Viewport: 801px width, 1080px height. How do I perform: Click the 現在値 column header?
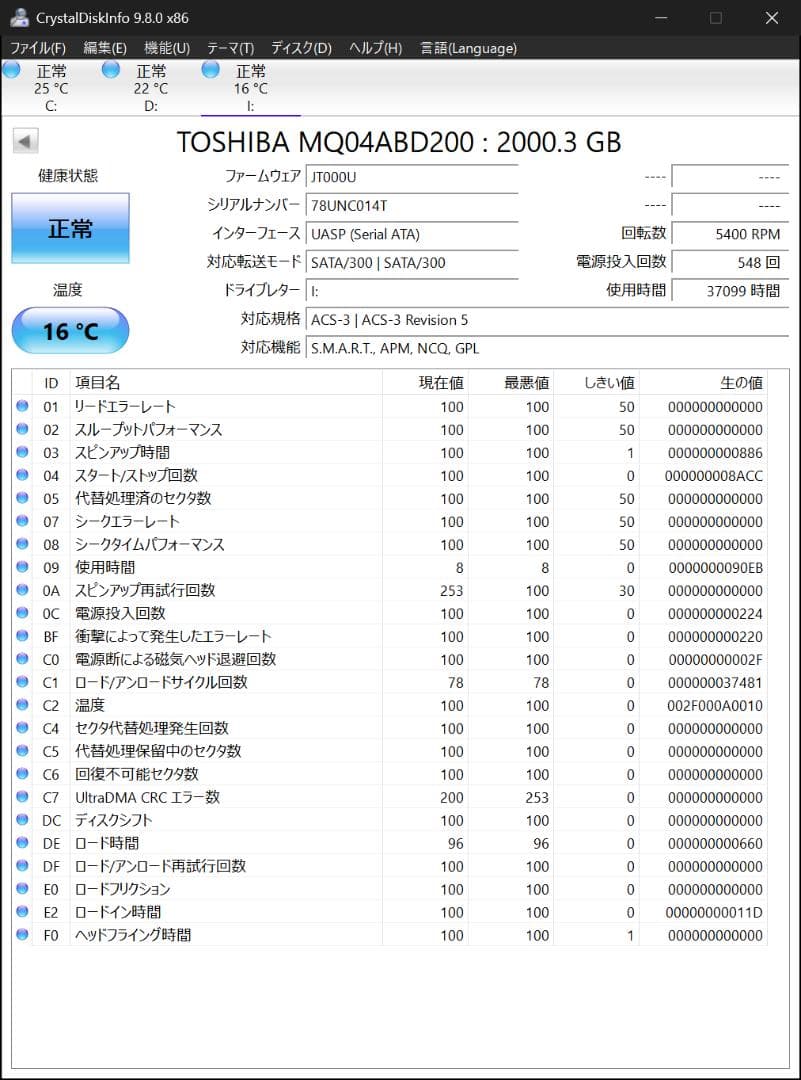426,382
